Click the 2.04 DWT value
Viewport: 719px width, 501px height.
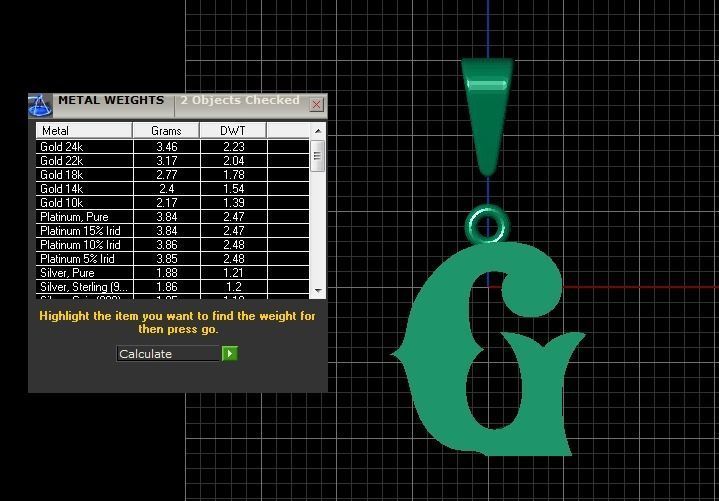[x=234, y=161]
